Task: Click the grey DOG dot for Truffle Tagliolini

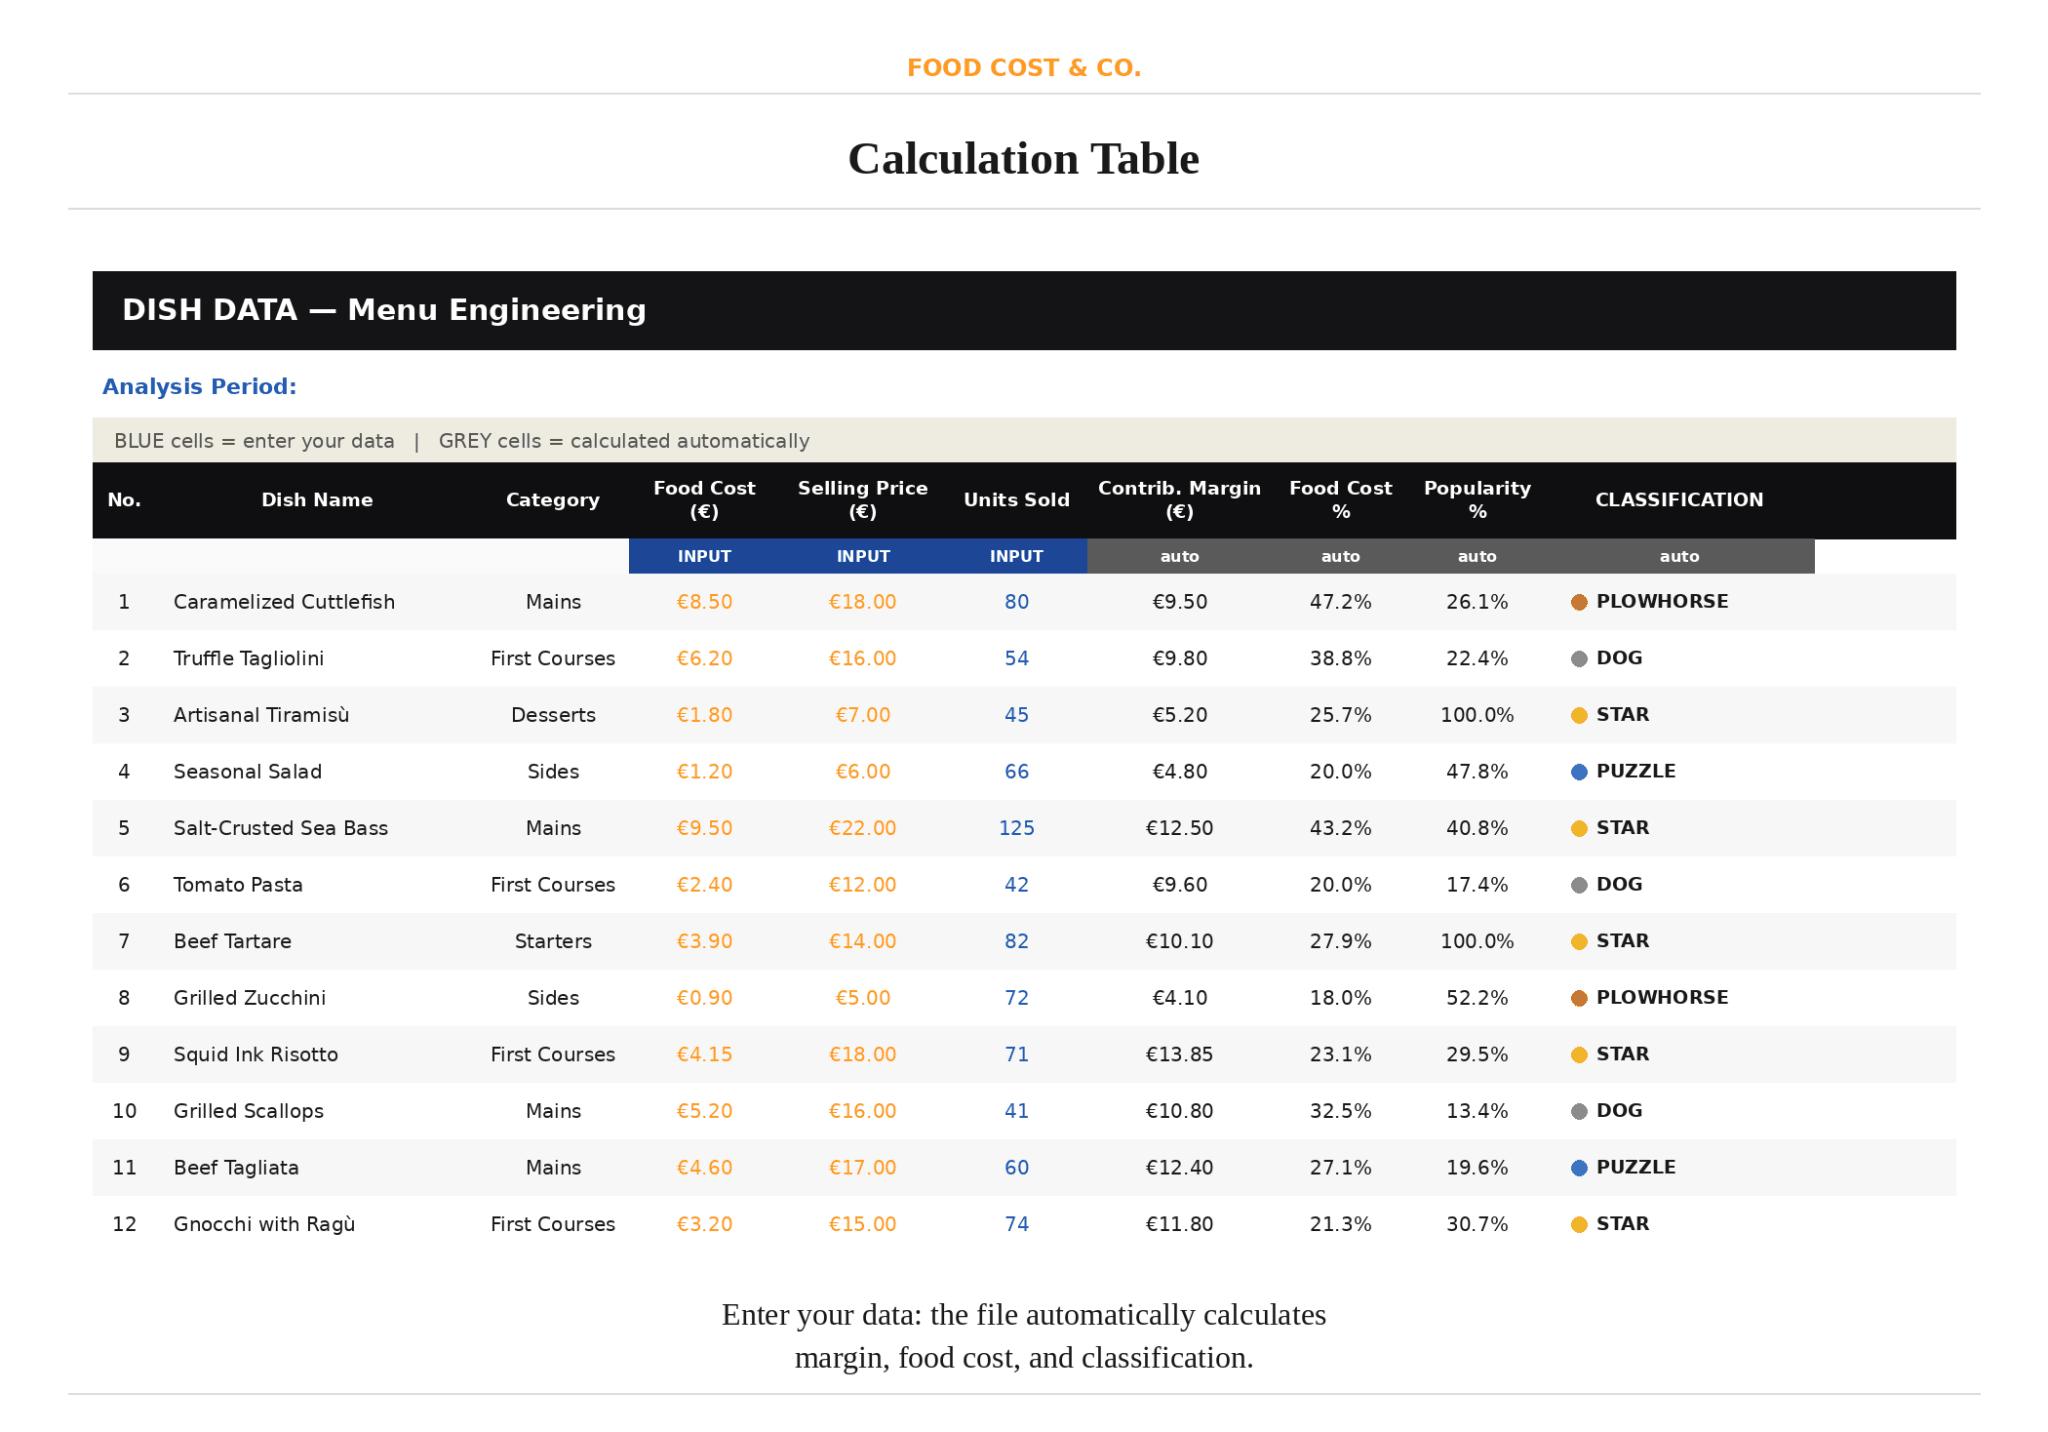Action: (1579, 659)
